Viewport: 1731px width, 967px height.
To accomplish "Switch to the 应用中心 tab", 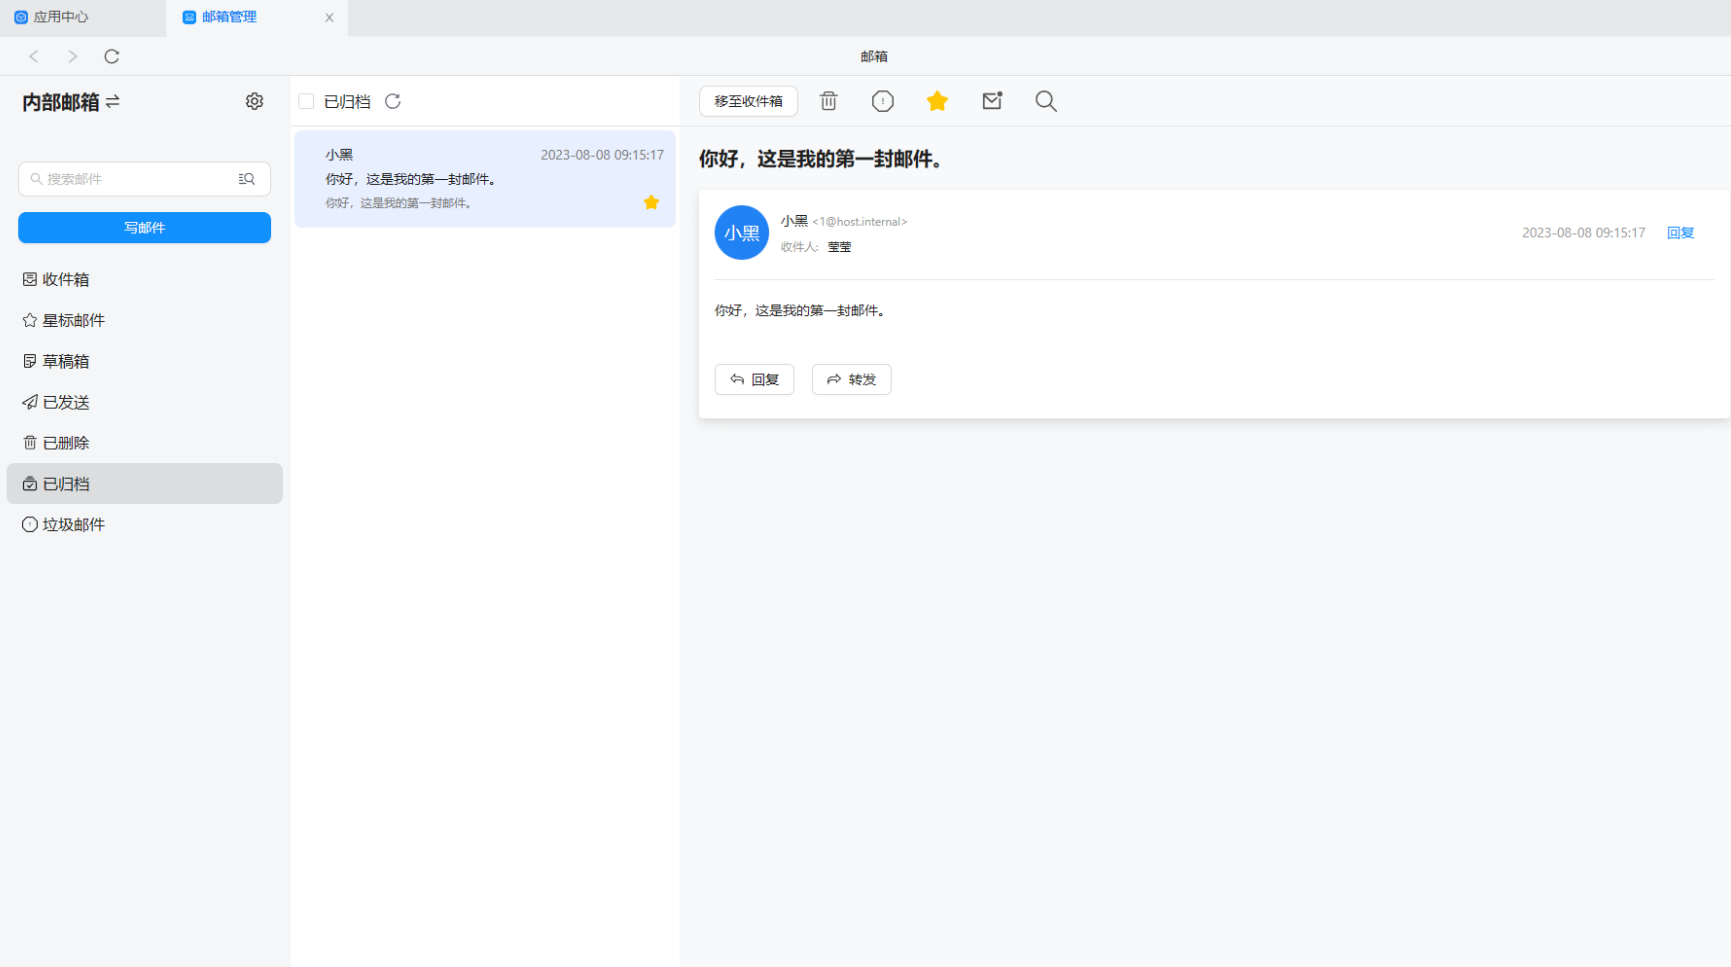I will [60, 17].
